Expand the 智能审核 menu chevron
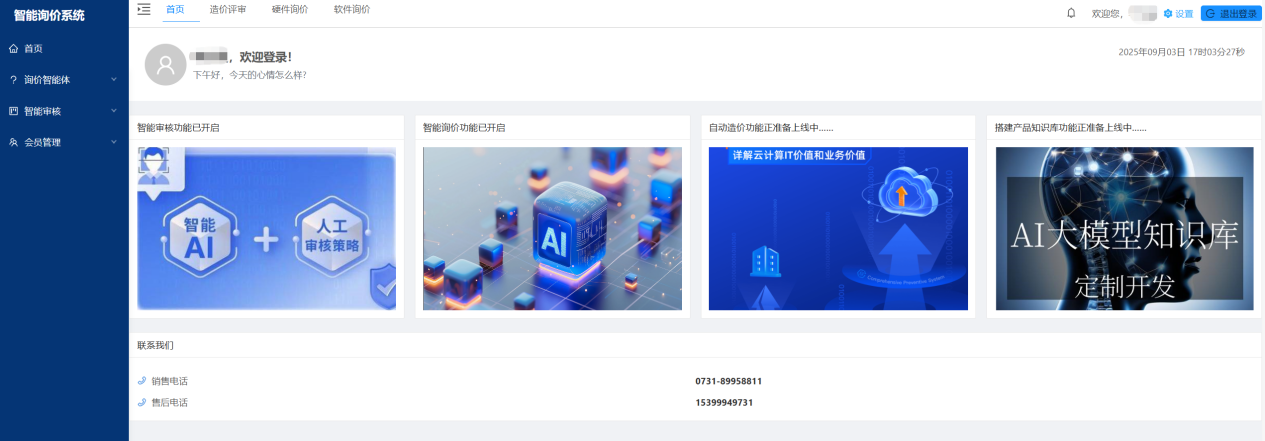The height and width of the screenshot is (441, 1265). (113, 111)
